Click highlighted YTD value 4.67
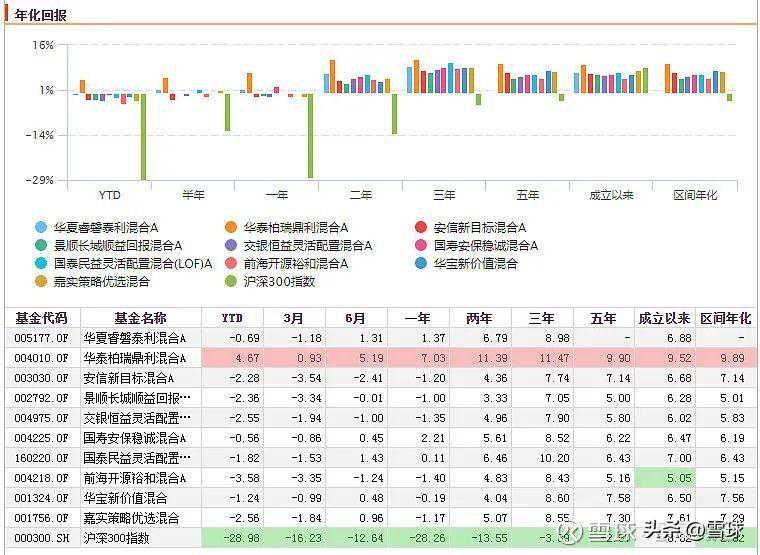Viewport: 760px width, 555px height. point(247,358)
